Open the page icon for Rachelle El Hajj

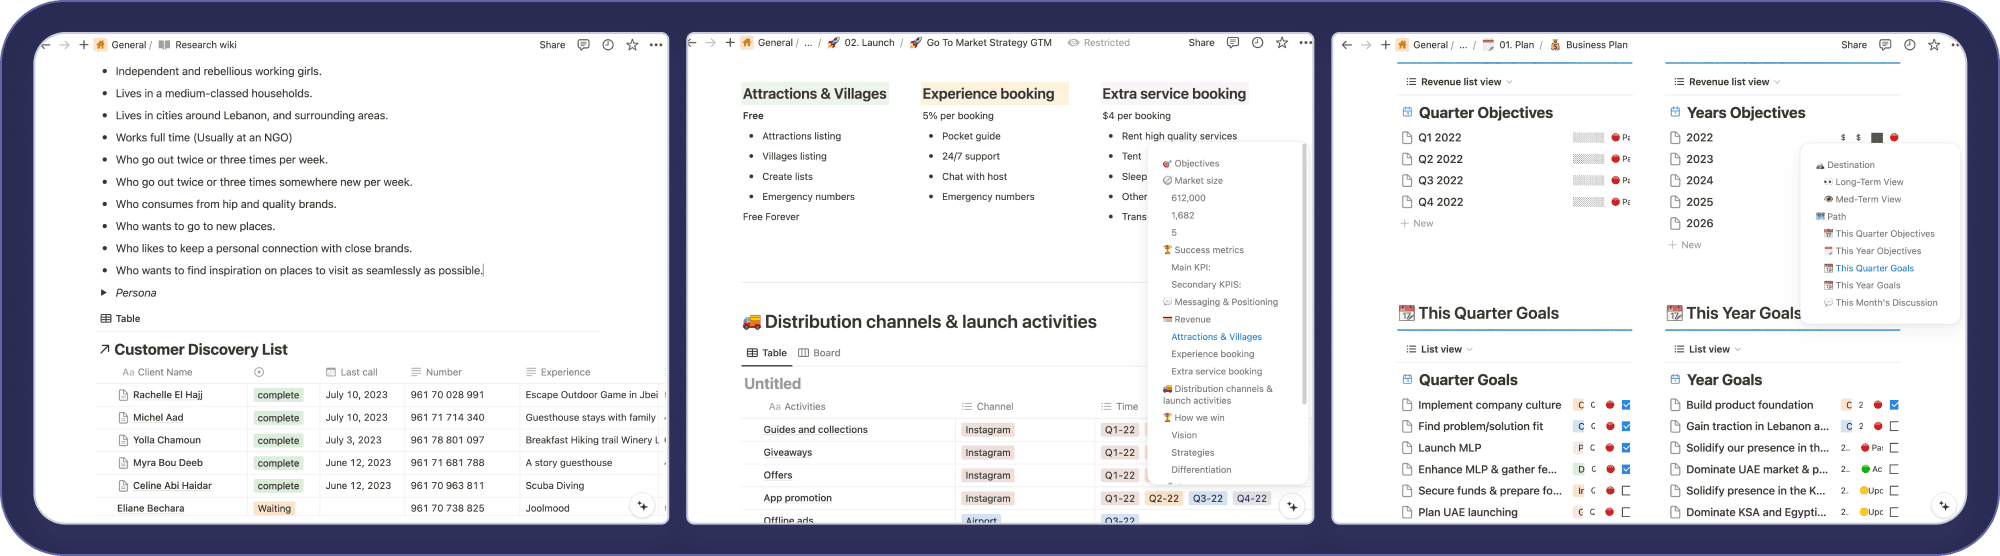click(x=124, y=395)
